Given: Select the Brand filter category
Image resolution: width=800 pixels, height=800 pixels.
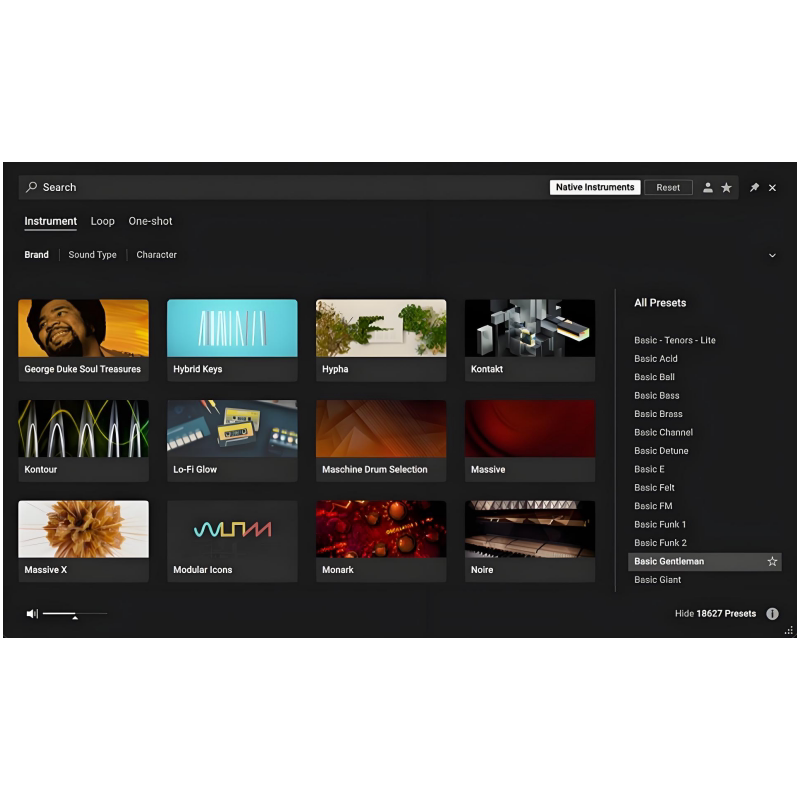Looking at the screenshot, I should click(36, 255).
